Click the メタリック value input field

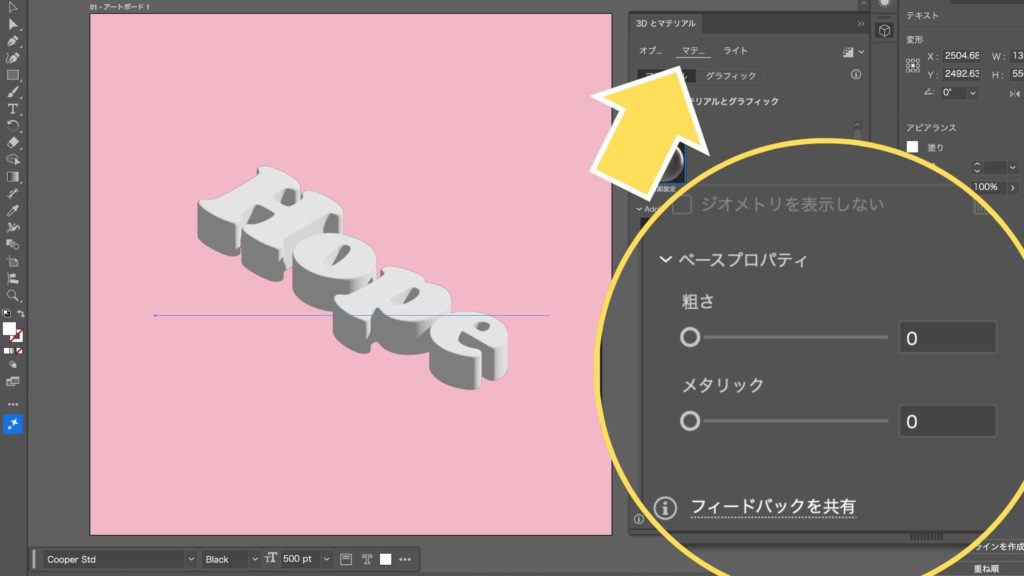[x=946, y=421]
